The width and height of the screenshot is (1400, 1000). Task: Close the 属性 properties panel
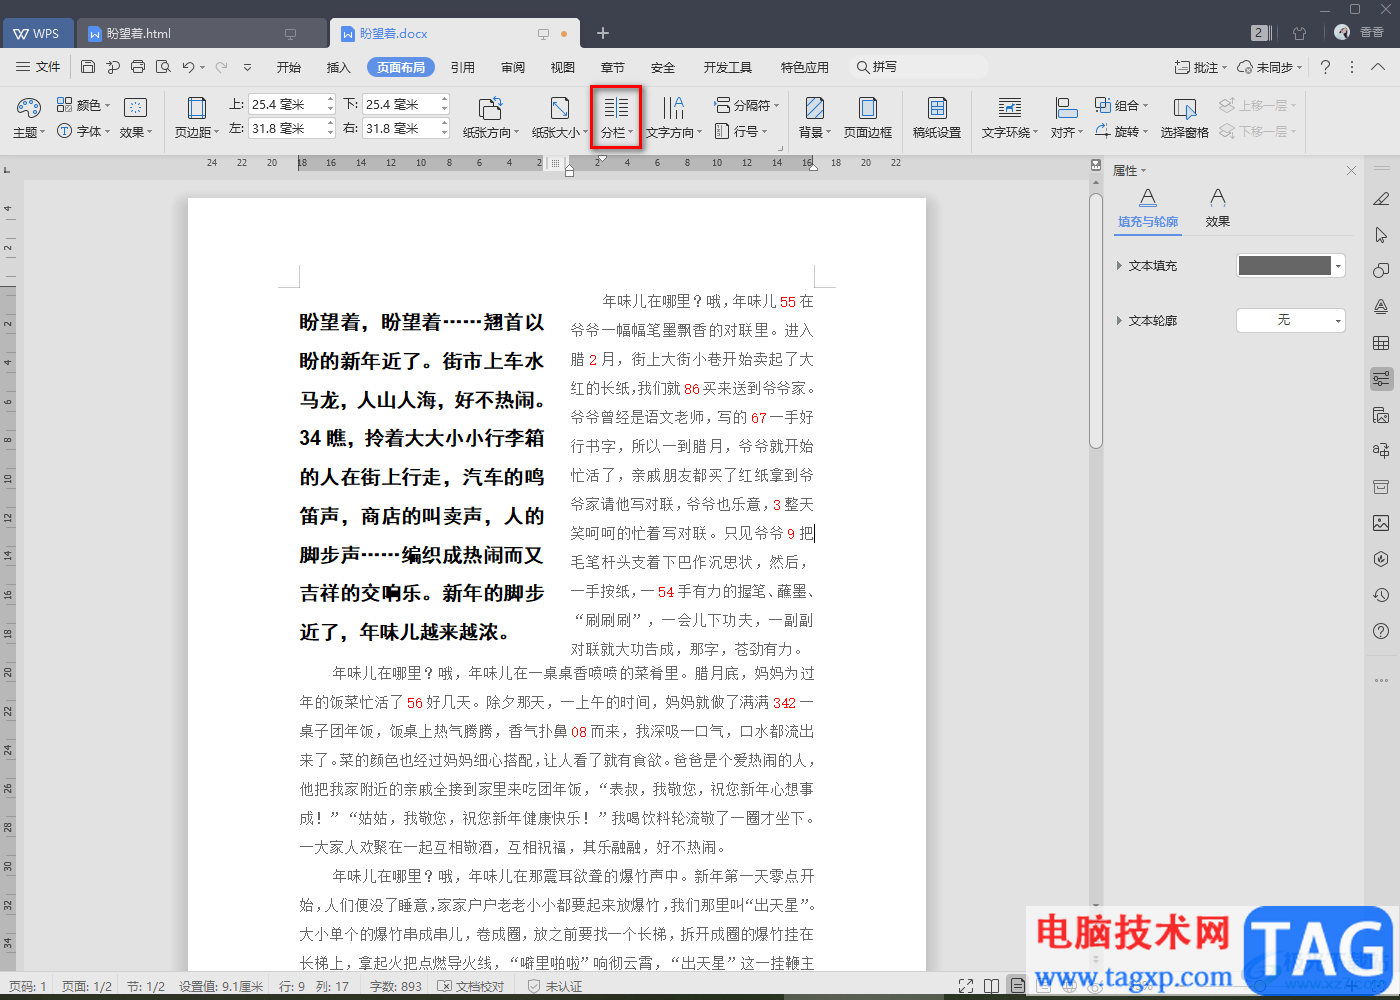click(x=1351, y=170)
